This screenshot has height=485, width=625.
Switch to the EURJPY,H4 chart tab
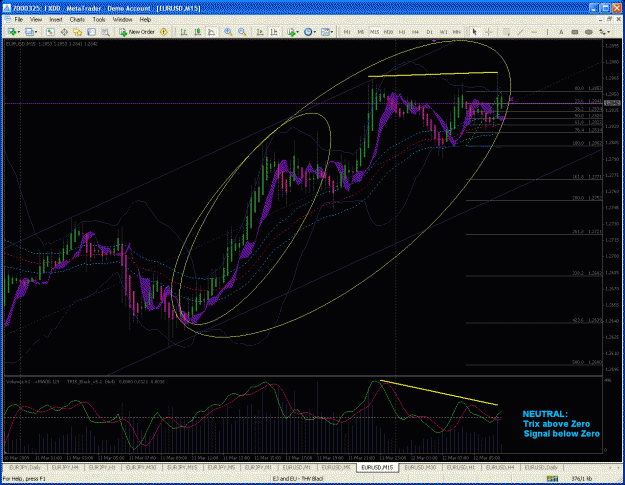click(x=65, y=467)
